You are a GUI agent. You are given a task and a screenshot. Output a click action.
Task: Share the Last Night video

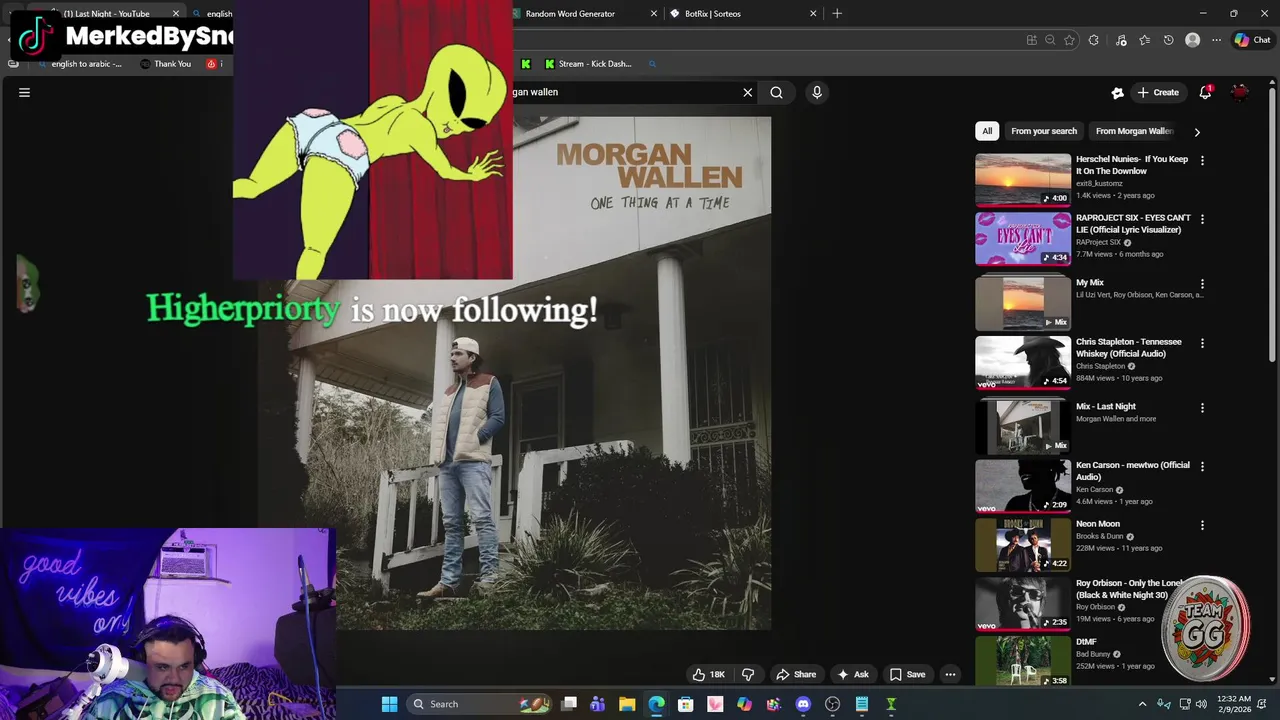796,674
